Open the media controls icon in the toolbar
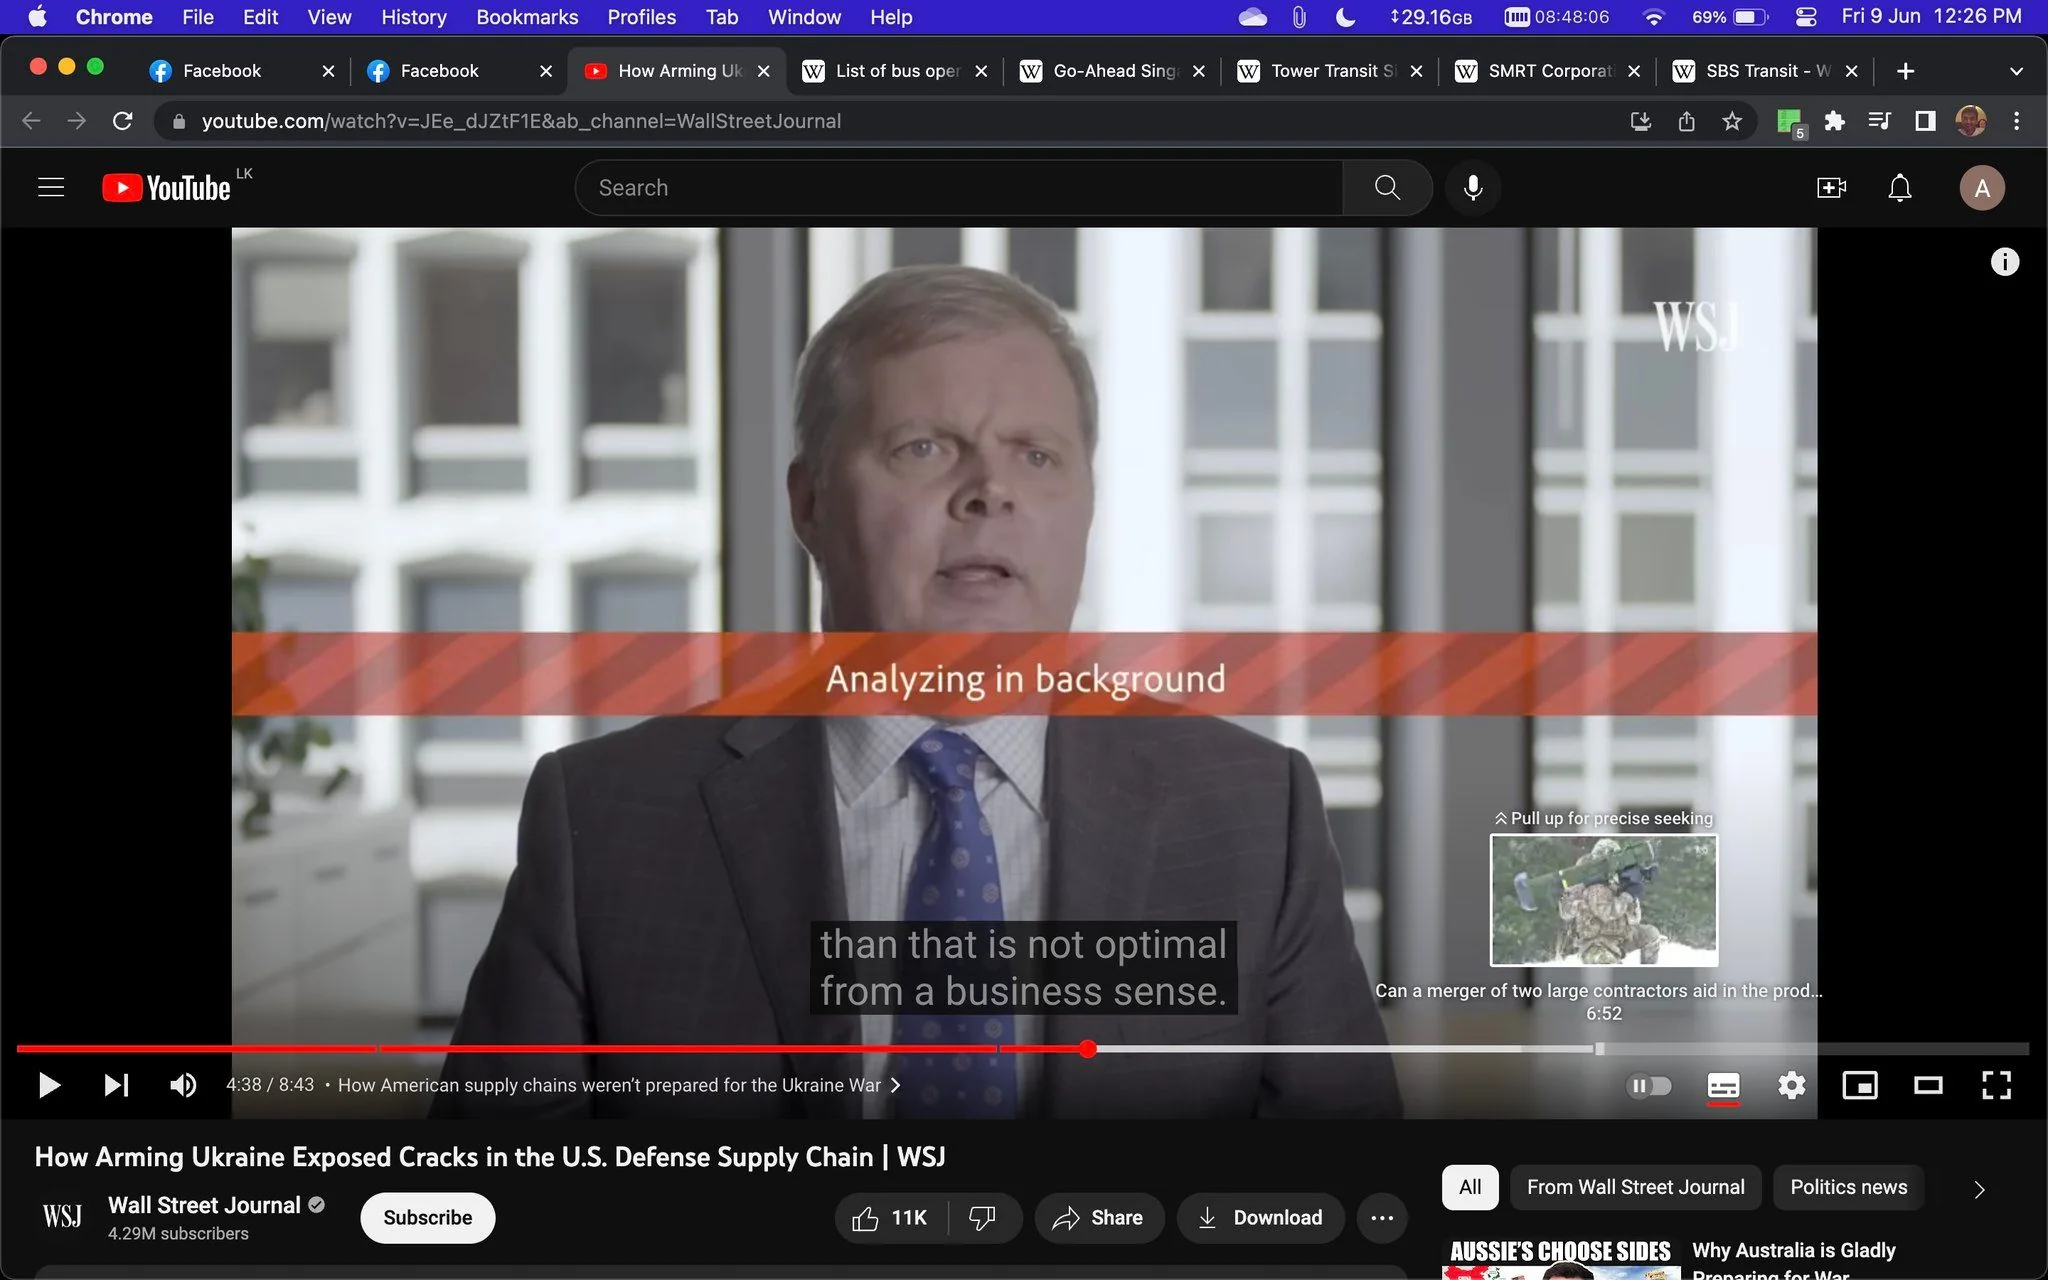 coord(1879,121)
